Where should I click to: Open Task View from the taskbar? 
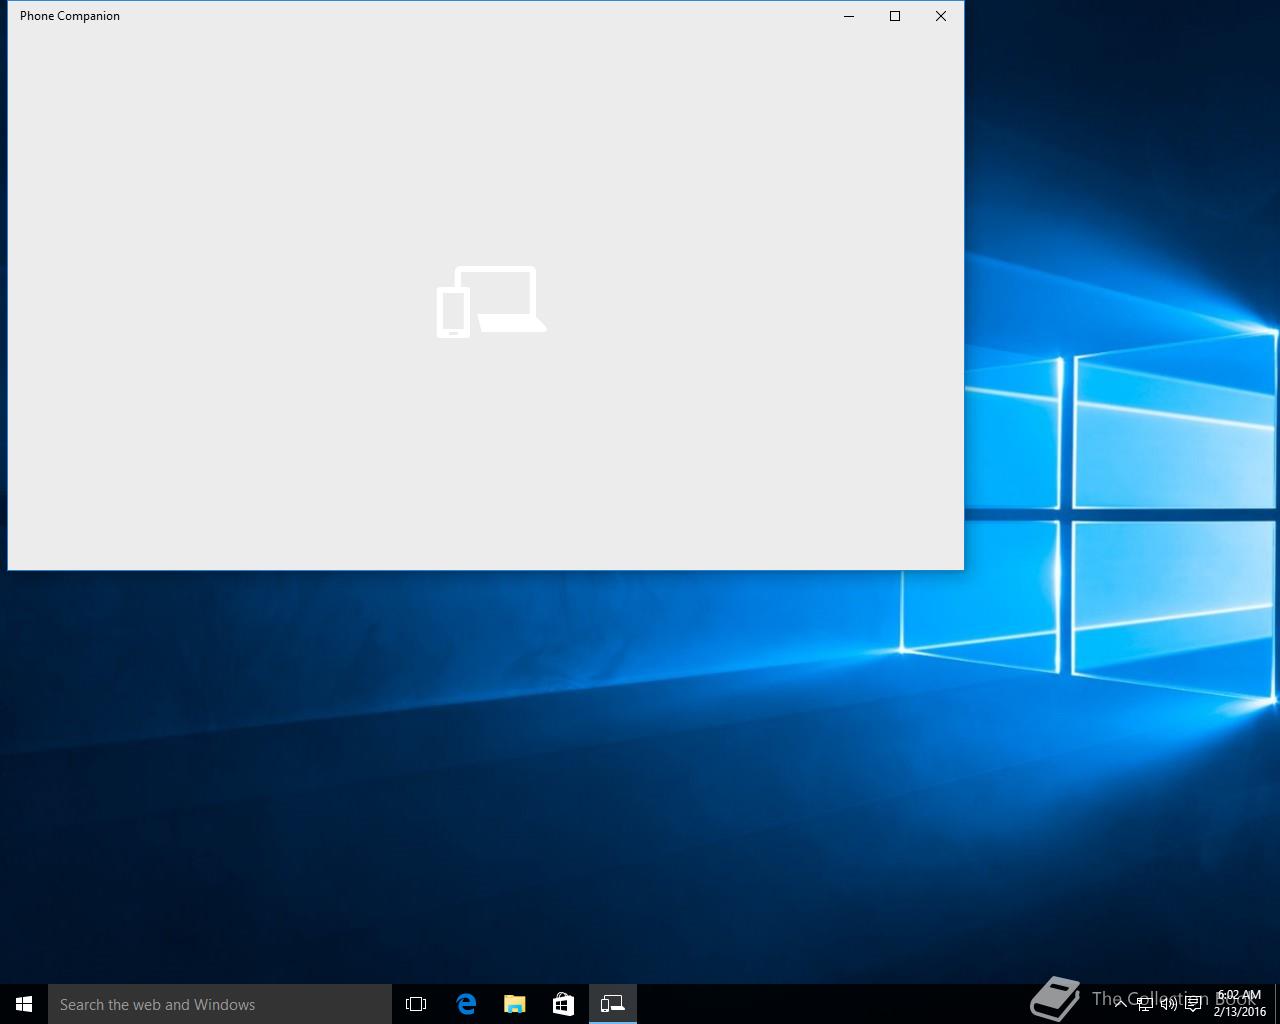click(416, 1004)
